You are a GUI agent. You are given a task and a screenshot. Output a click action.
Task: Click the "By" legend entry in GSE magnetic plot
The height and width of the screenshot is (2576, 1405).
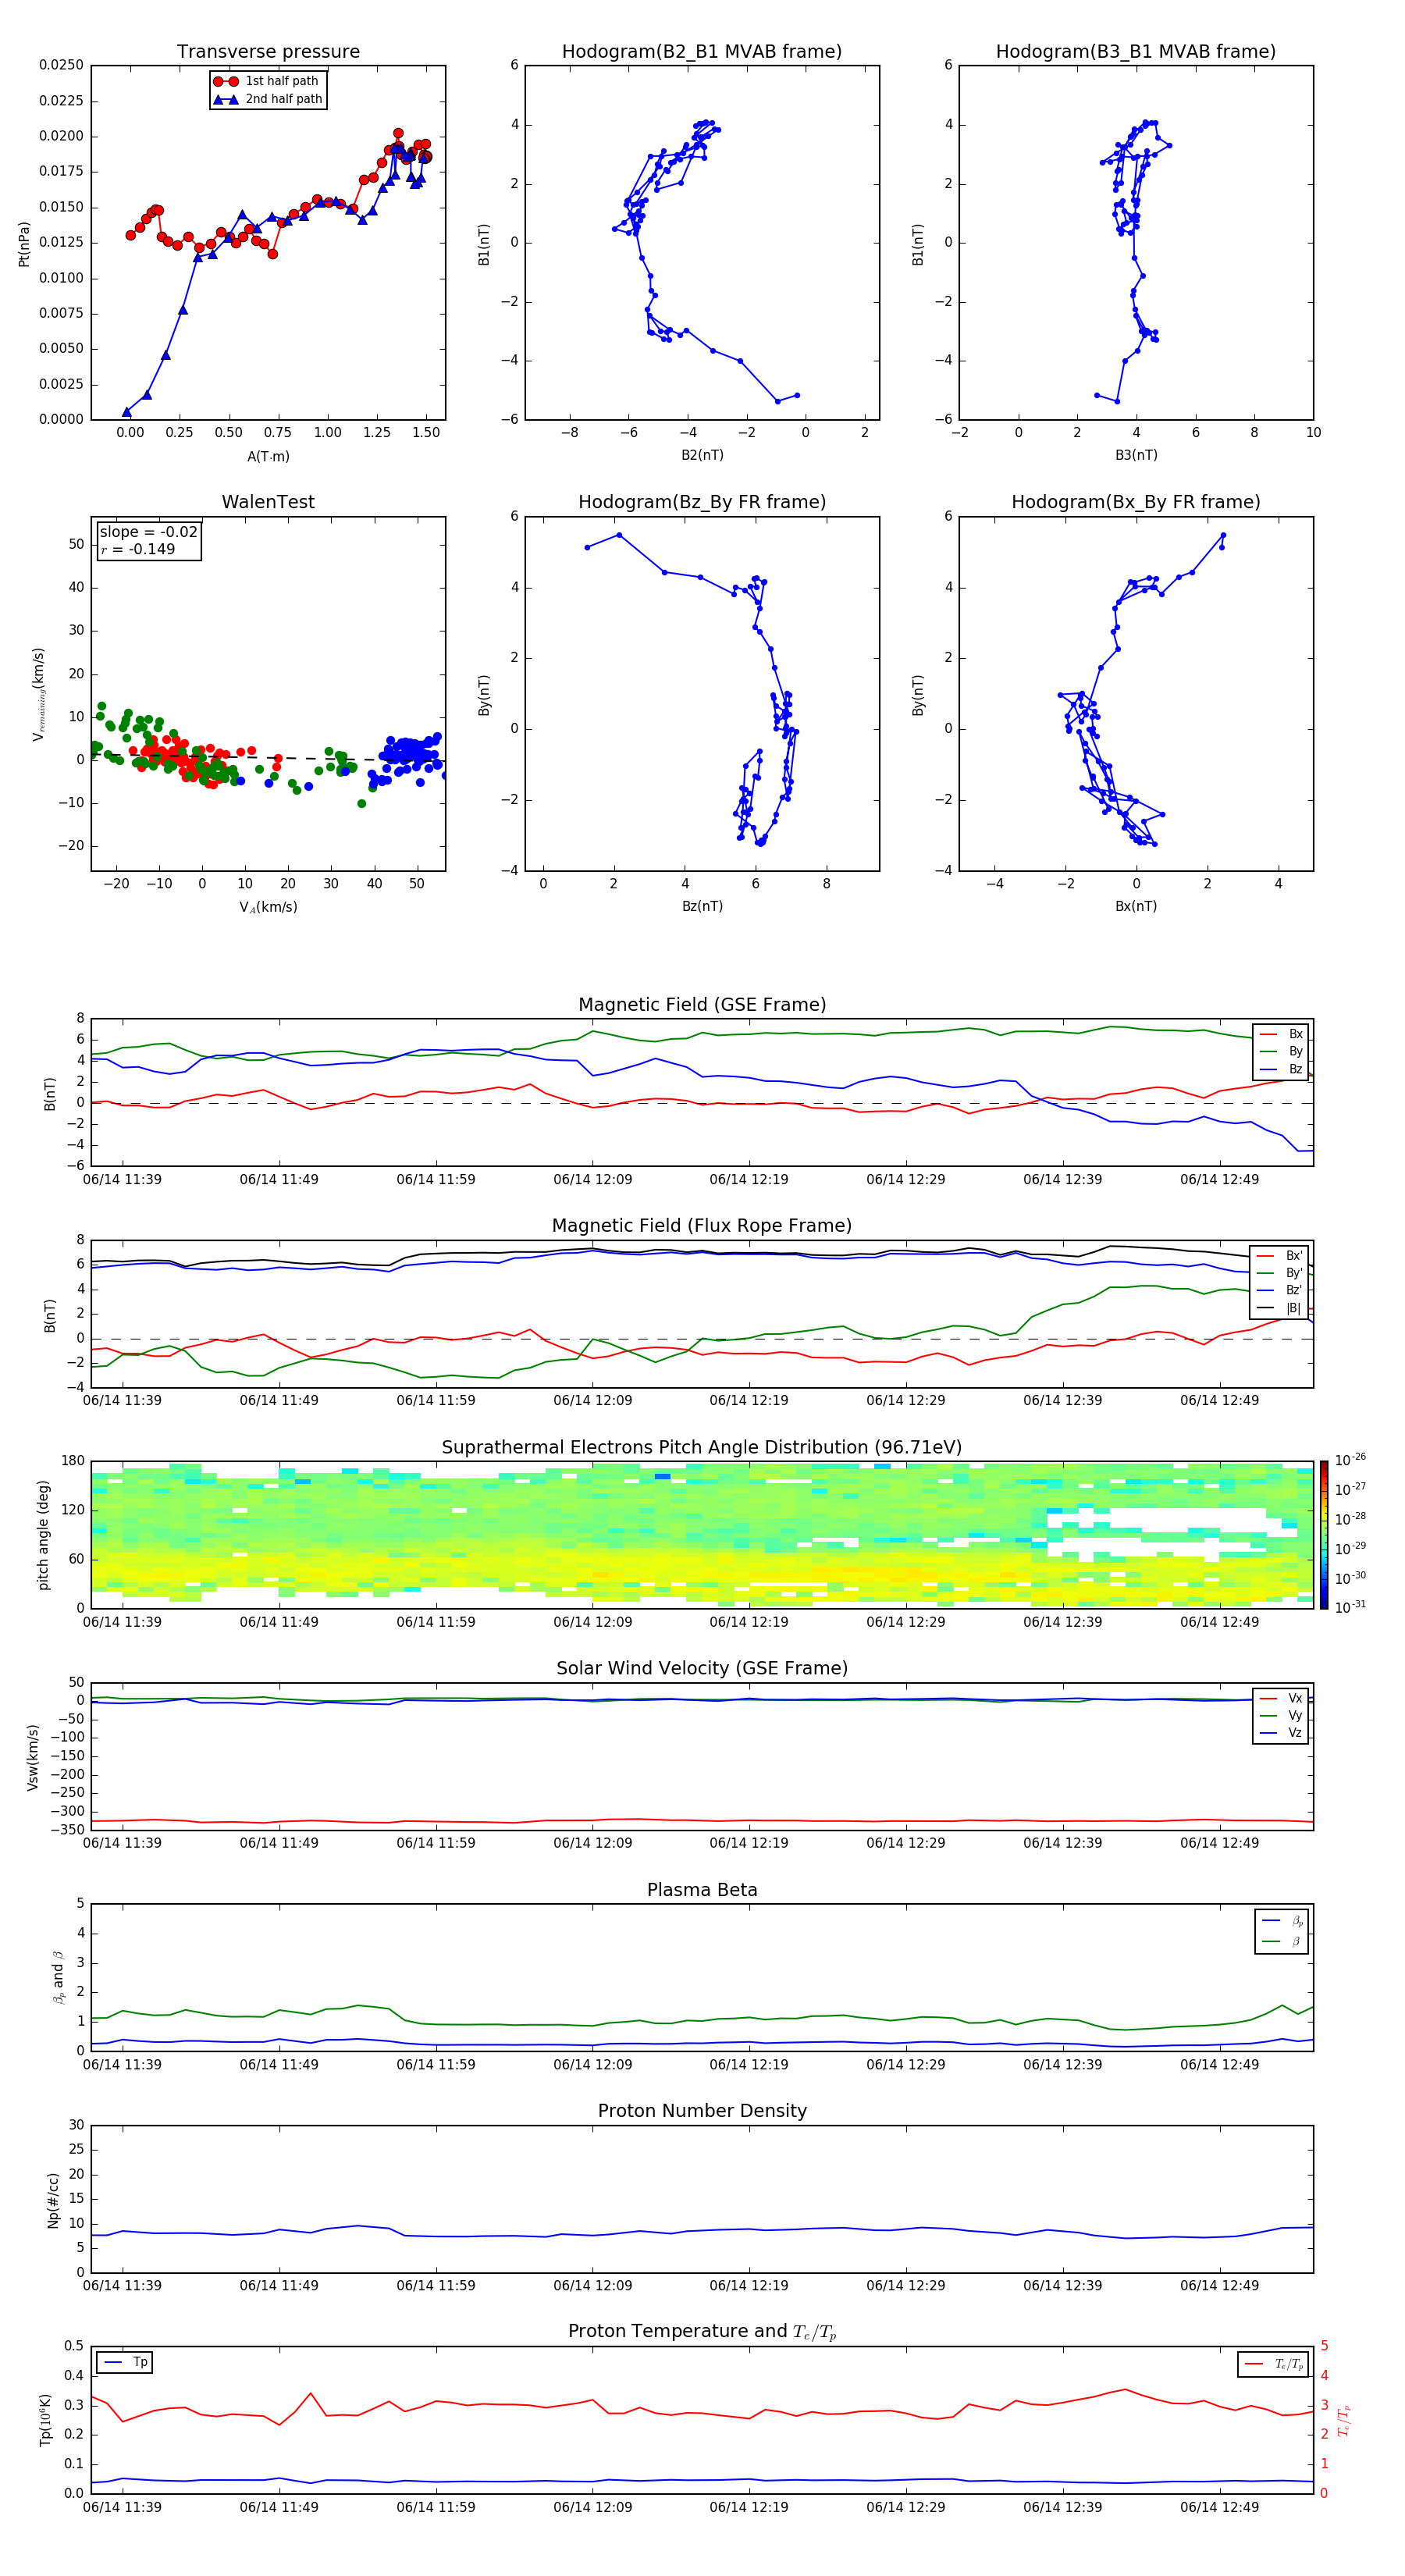tap(1282, 1051)
